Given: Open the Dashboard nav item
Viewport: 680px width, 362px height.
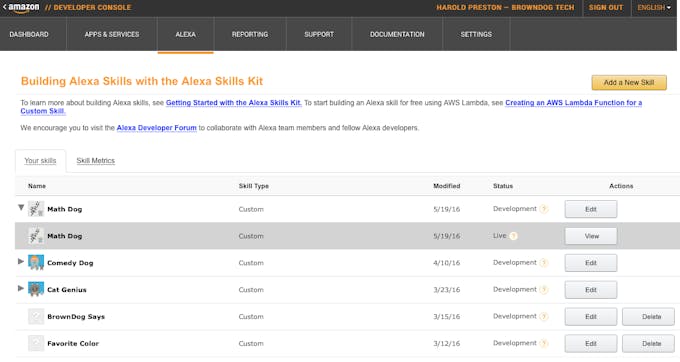Looking at the screenshot, I should [x=29, y=34].
